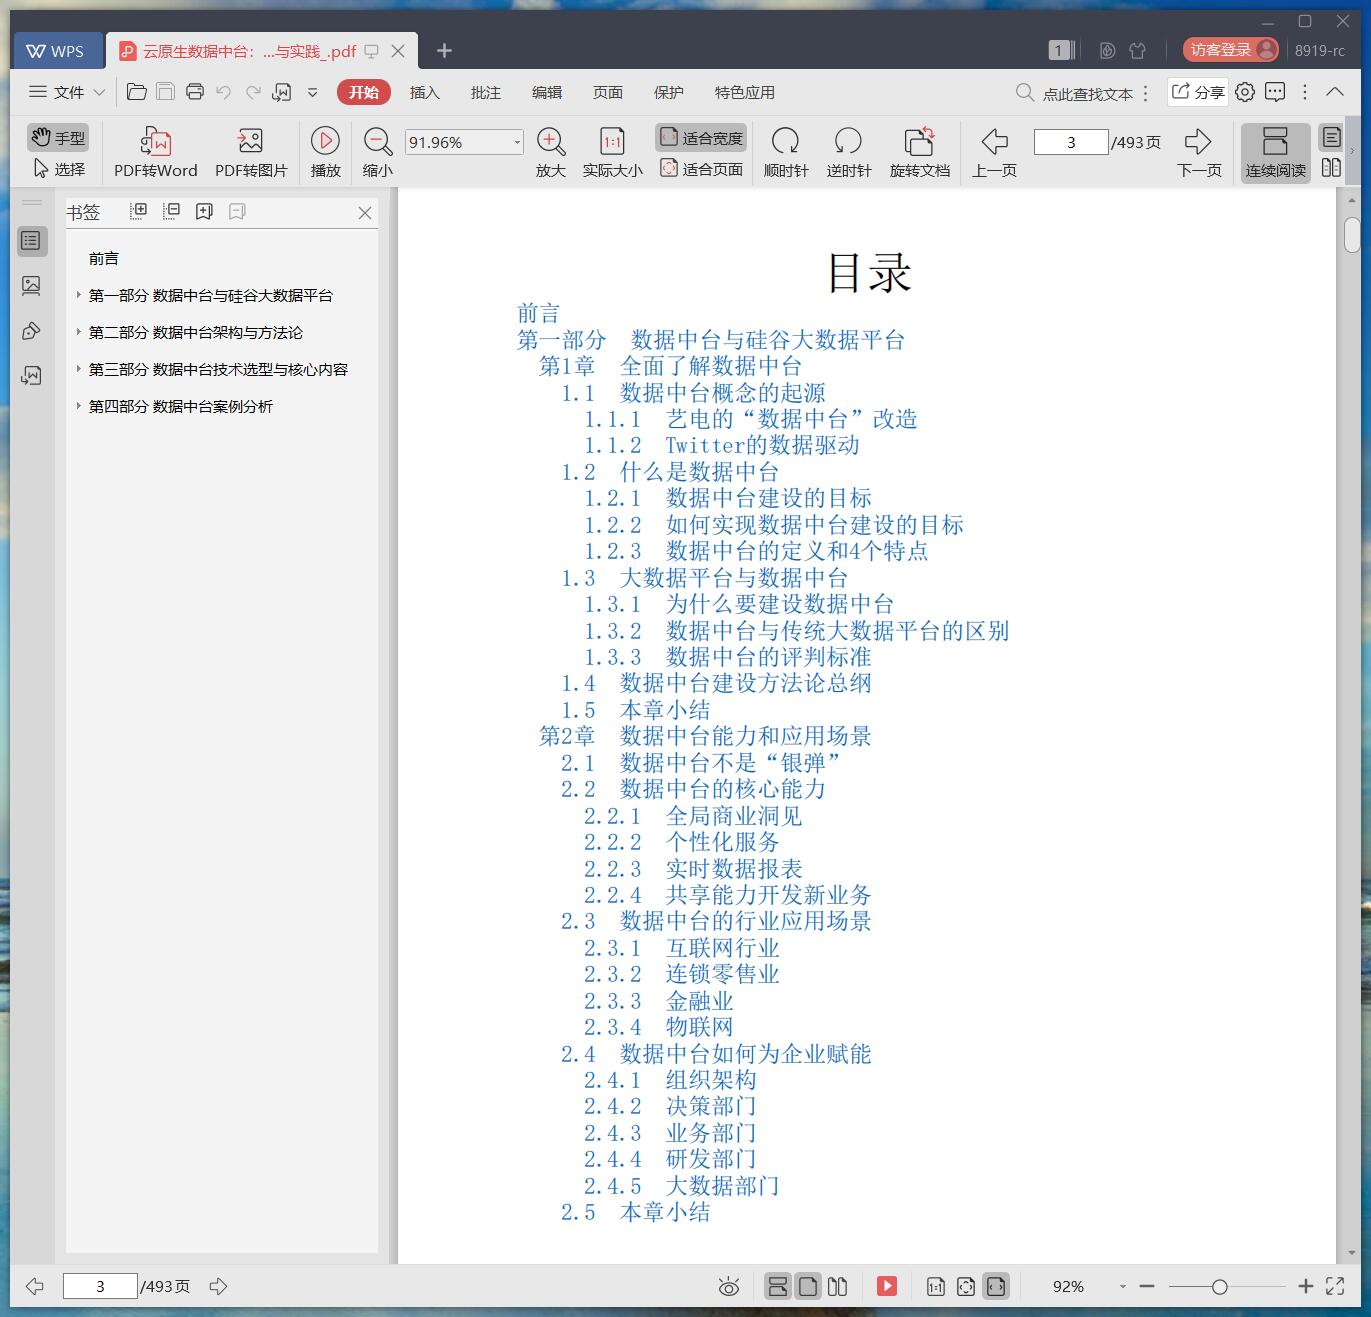
Task: Open the quick access toolbar customize arrow
Action: click(x=312, y=92)
